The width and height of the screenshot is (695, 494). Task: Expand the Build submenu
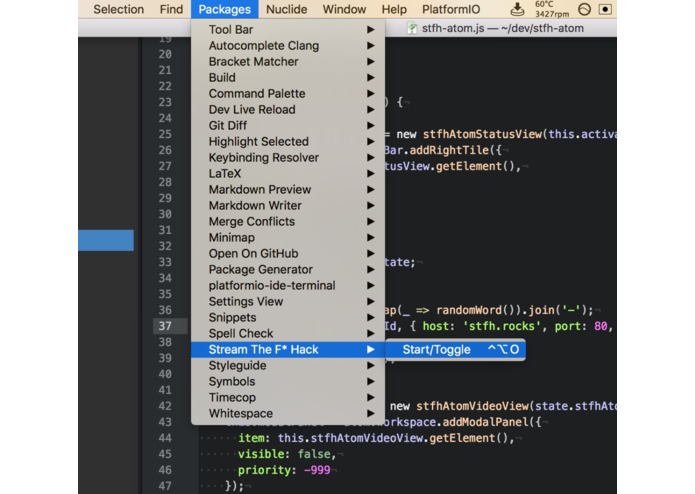pos(288,78)
